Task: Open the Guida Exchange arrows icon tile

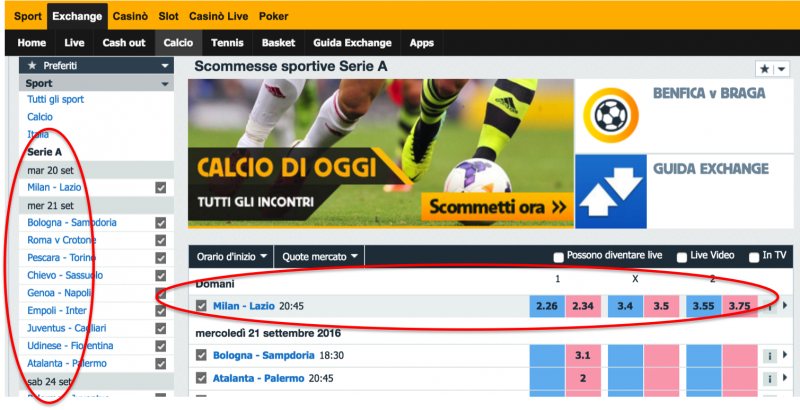Action: pos(611,192)
